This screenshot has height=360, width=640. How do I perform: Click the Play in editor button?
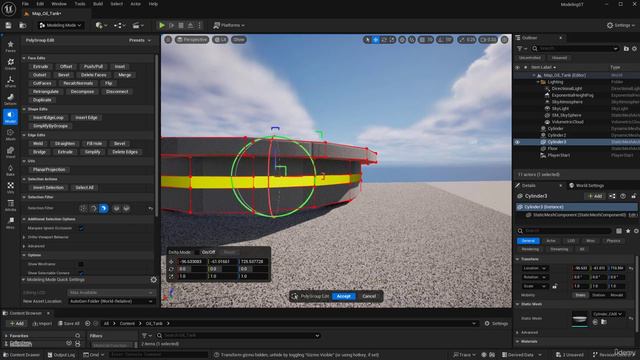(162, 25)
